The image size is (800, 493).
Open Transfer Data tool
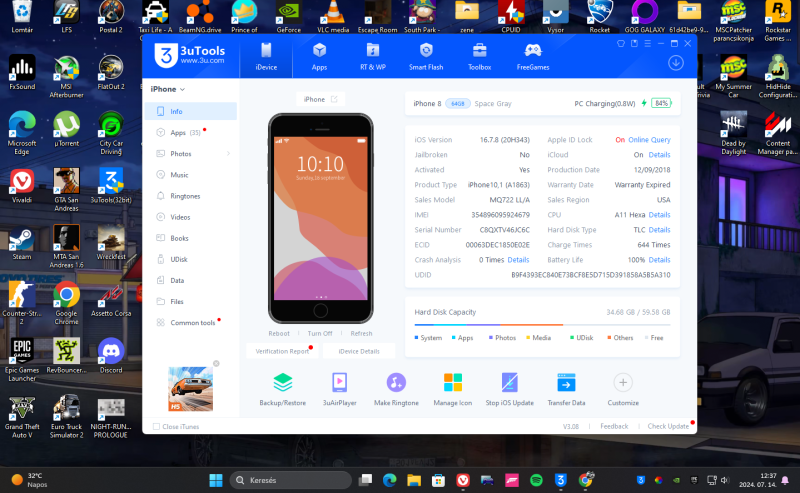(x=566, y=389)
